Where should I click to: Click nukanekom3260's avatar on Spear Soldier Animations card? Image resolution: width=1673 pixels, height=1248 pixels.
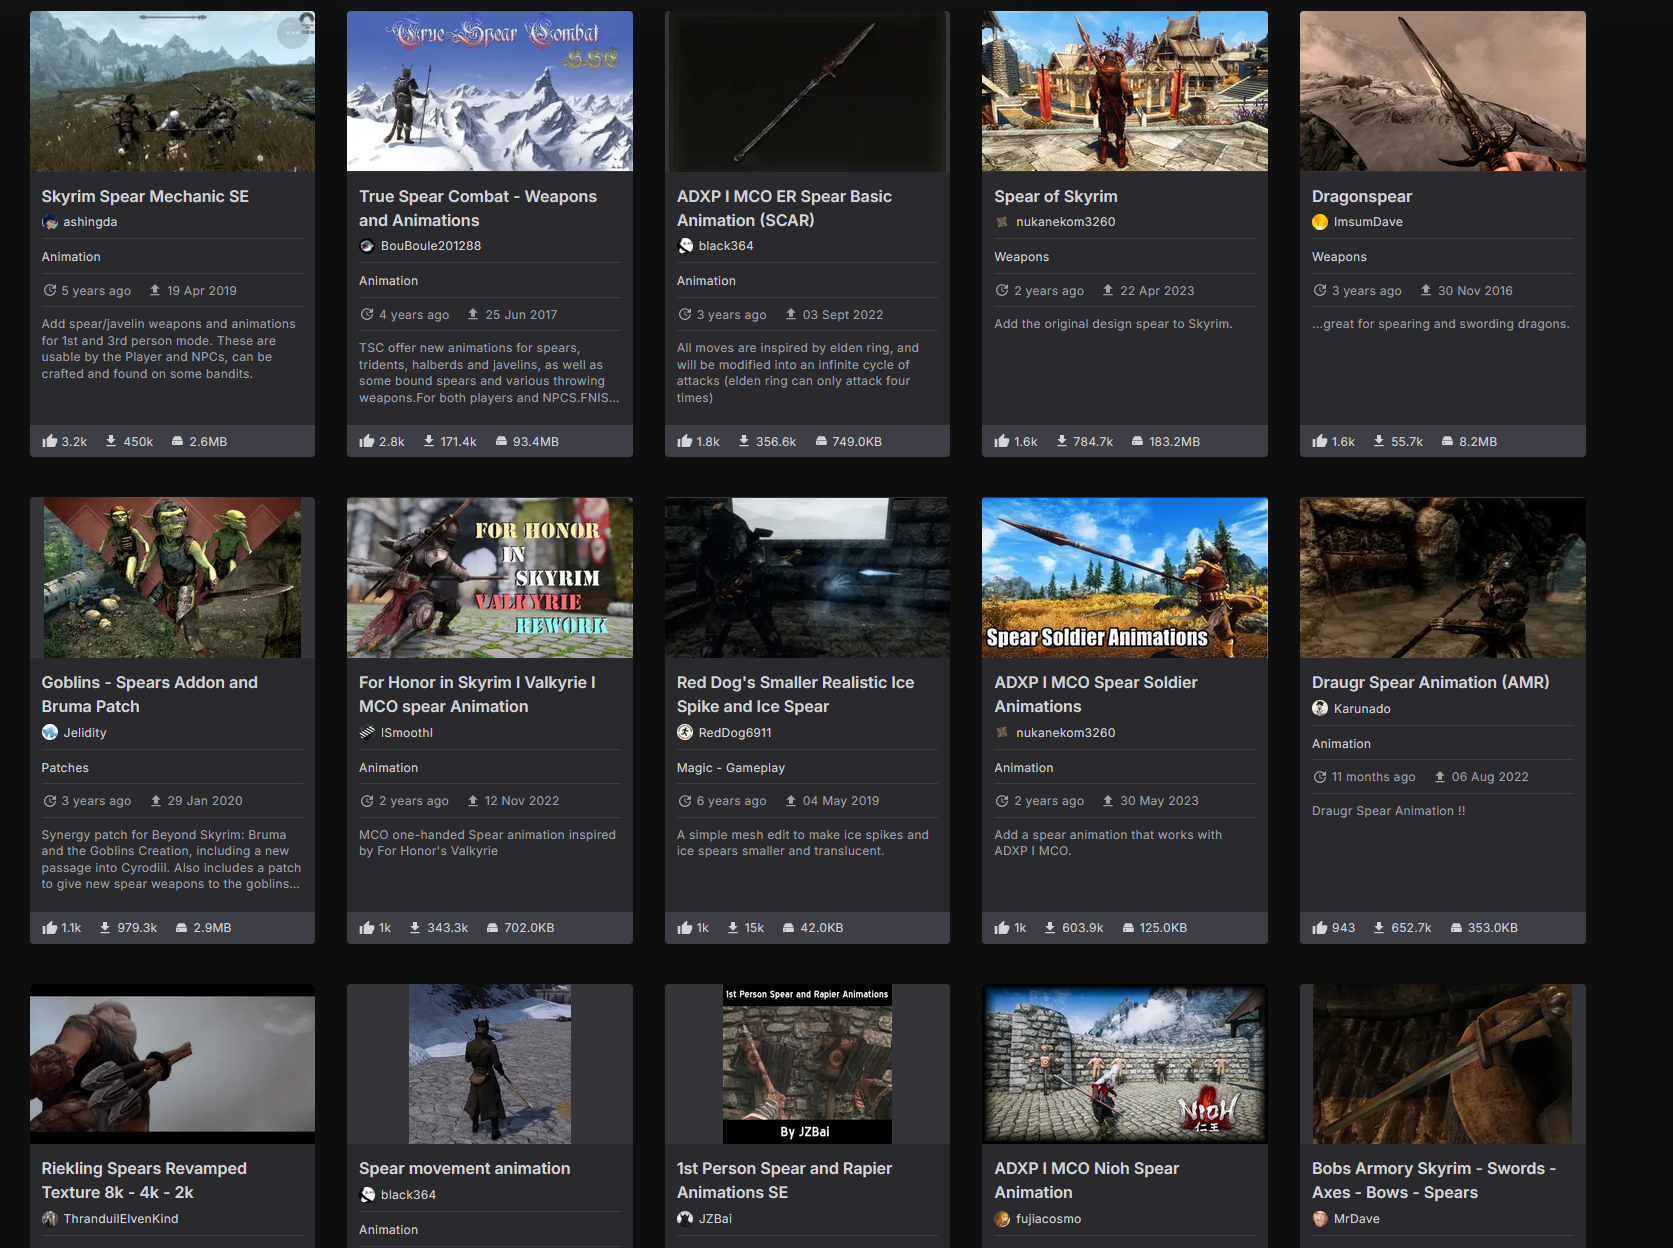(1002, 733)
